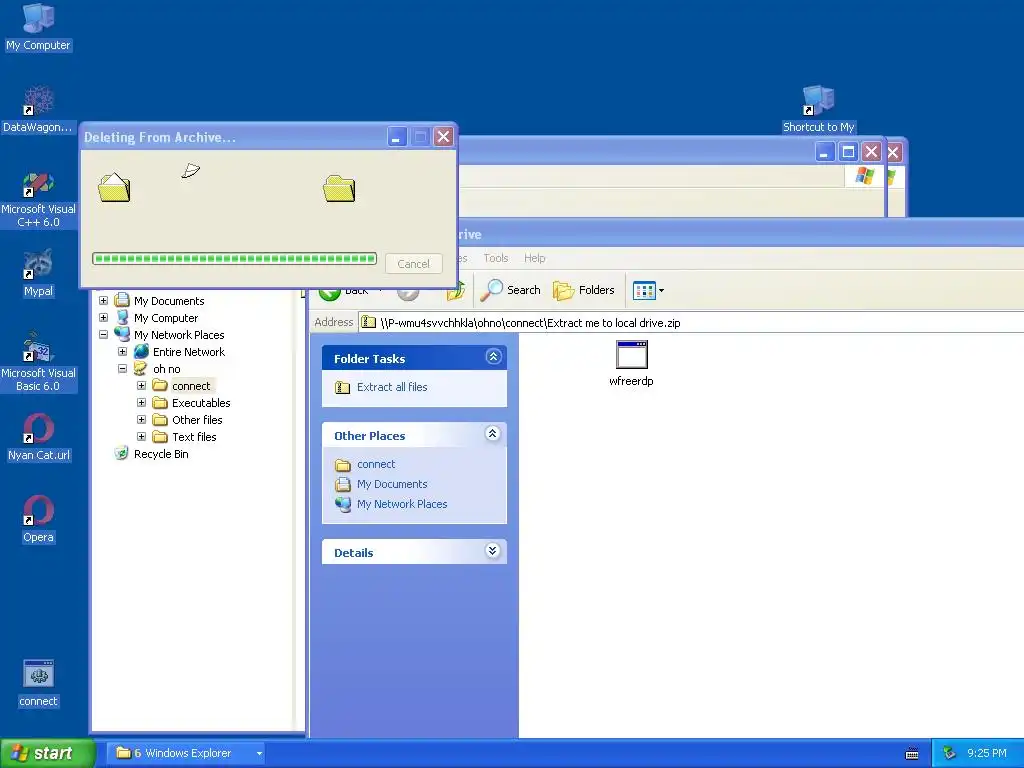The height and width of the screenshot is (768, 1024).
Task: Select the connect folder in tree
Action: coord(191,386)
